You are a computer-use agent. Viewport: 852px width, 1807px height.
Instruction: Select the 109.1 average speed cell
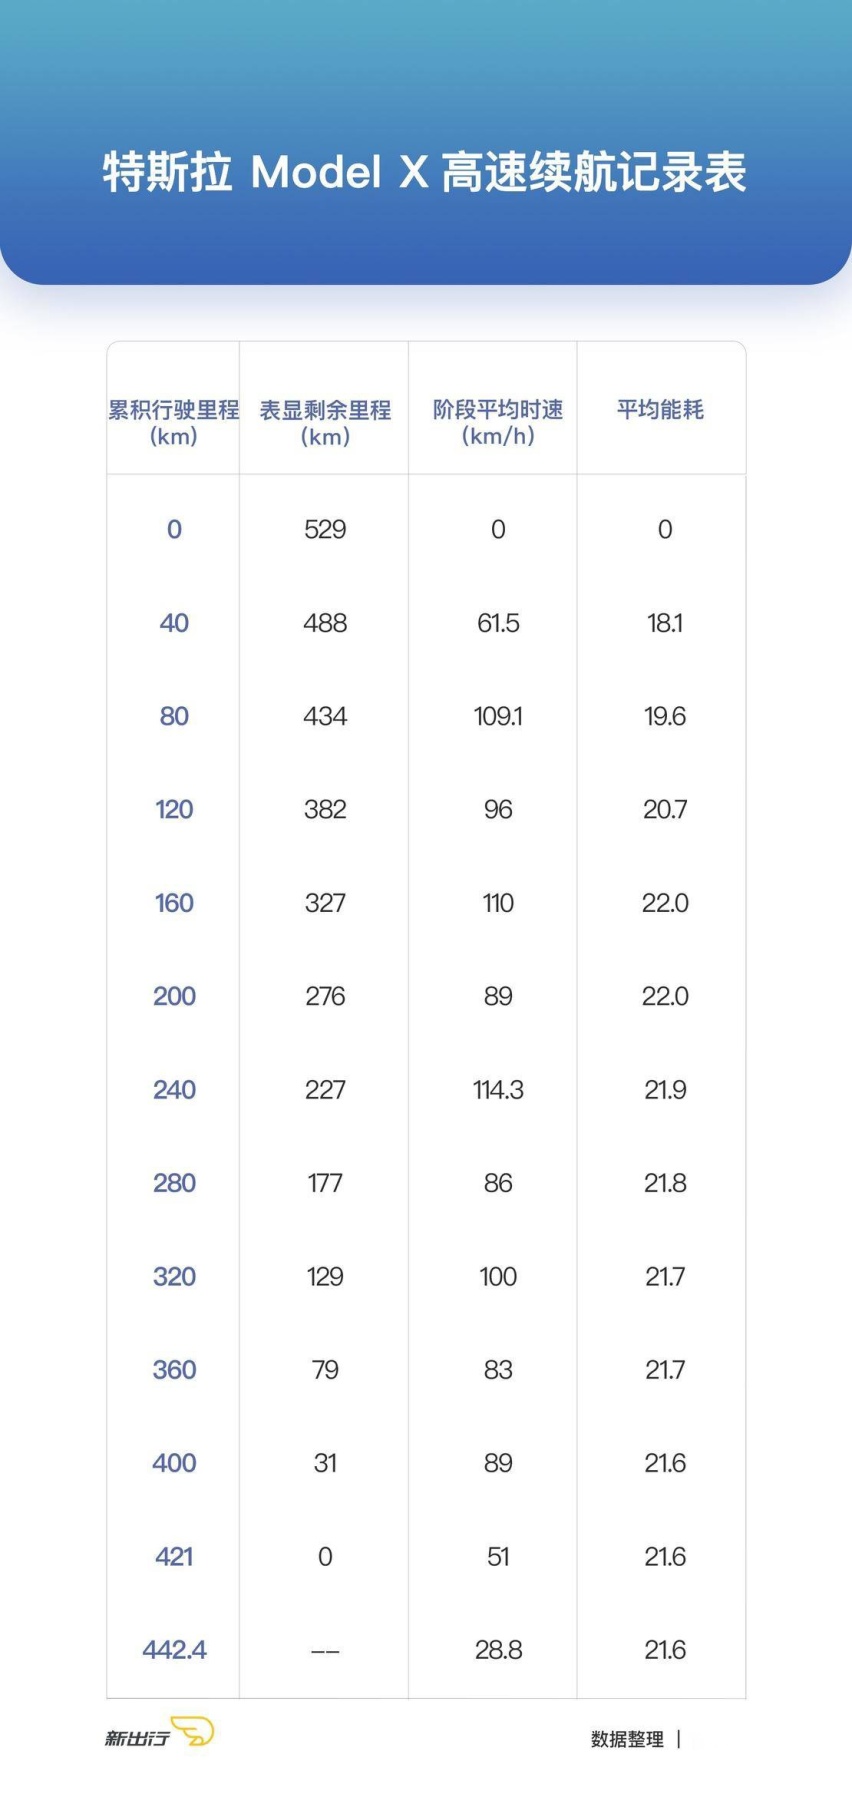(498, 716)
